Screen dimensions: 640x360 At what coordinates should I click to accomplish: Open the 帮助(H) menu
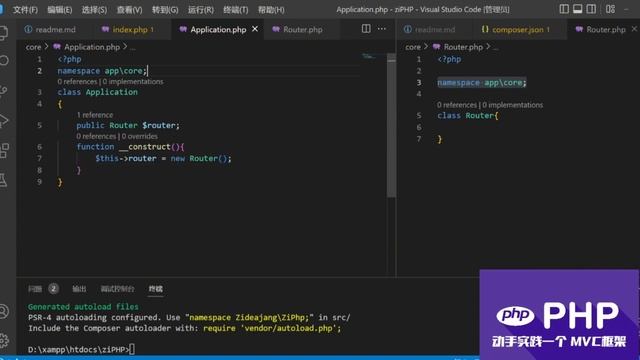(271, 9)
